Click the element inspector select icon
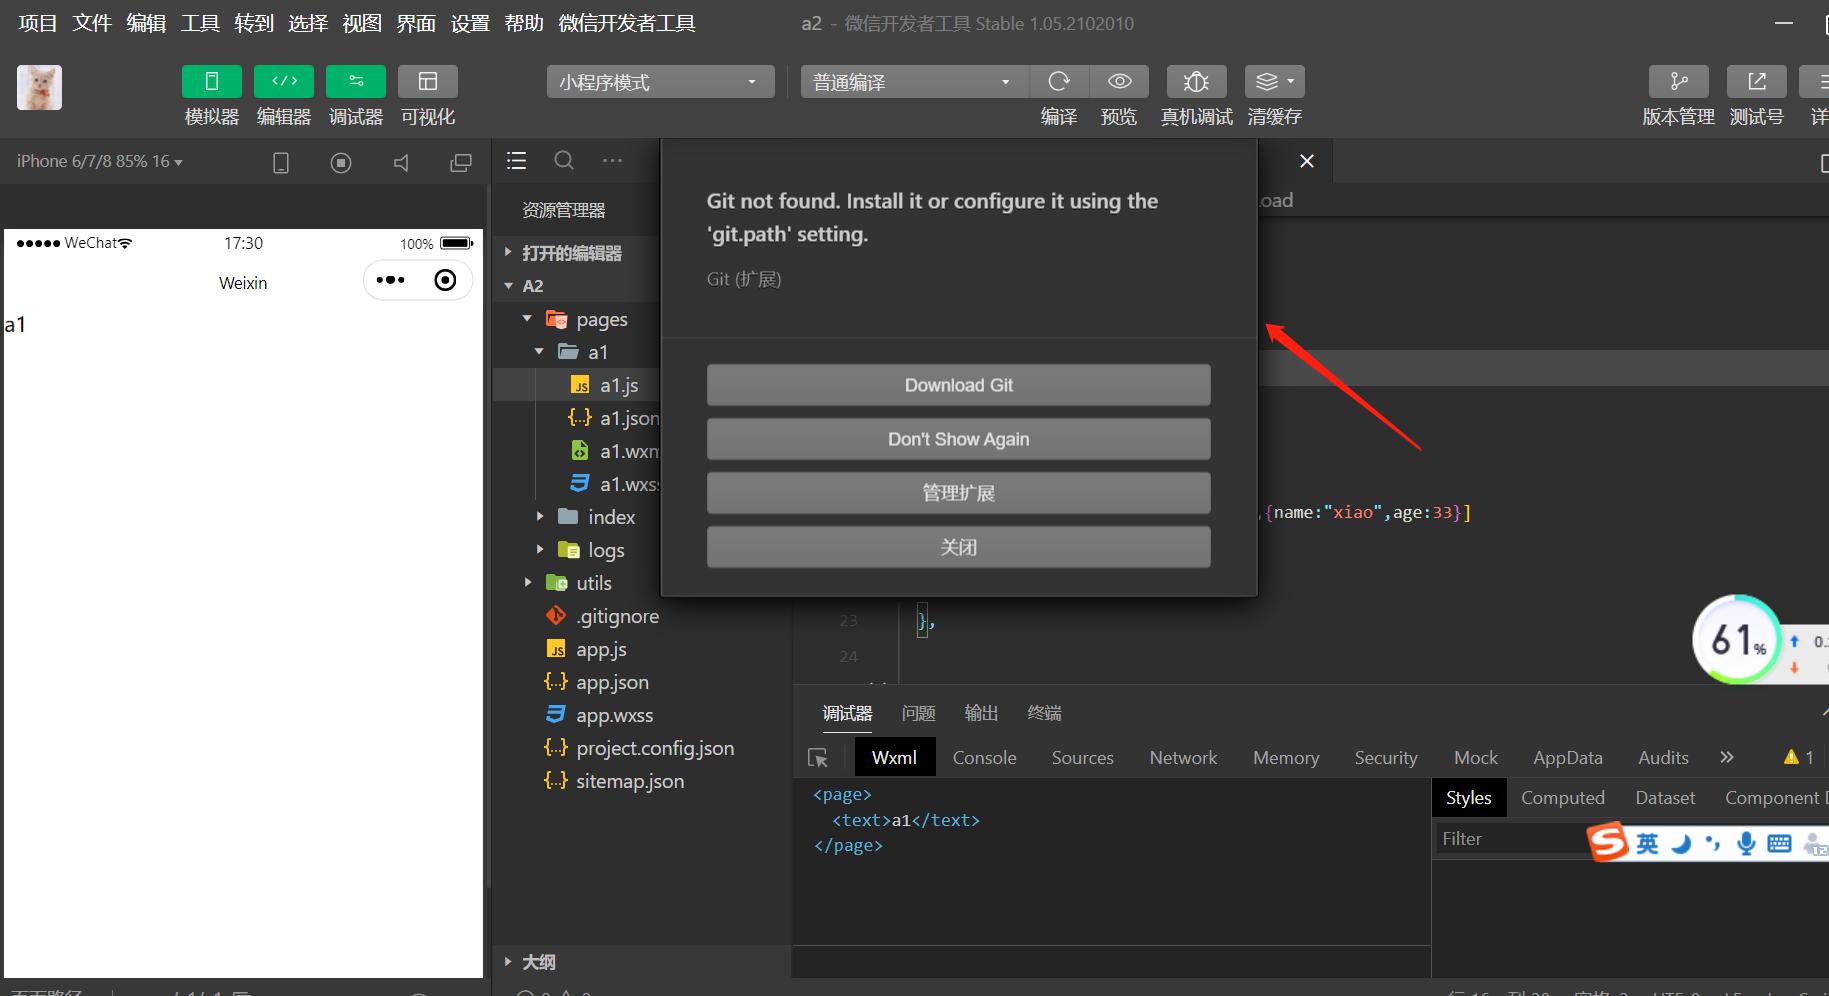The image size is (1829, 996). click(818, 758)
